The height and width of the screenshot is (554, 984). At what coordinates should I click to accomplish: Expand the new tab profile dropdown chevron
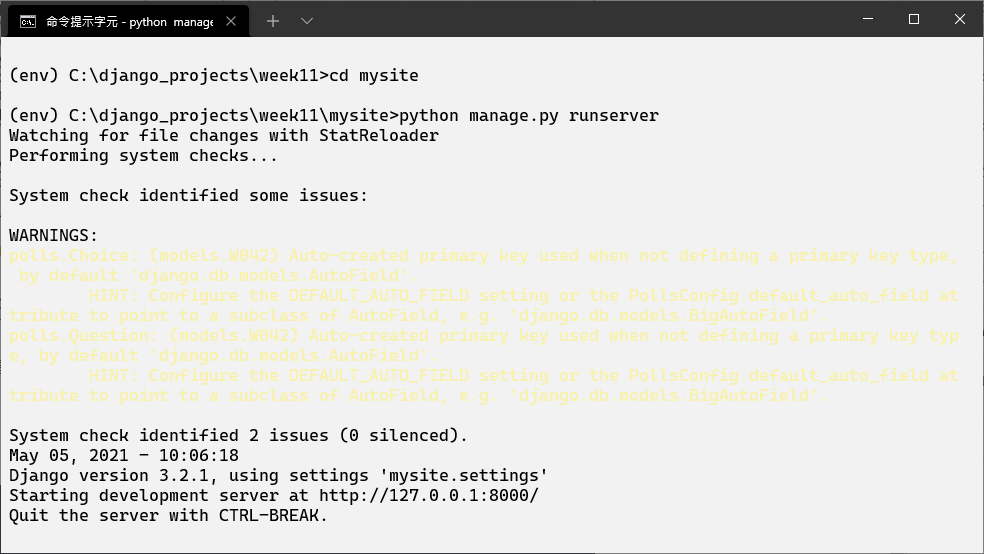307,21
